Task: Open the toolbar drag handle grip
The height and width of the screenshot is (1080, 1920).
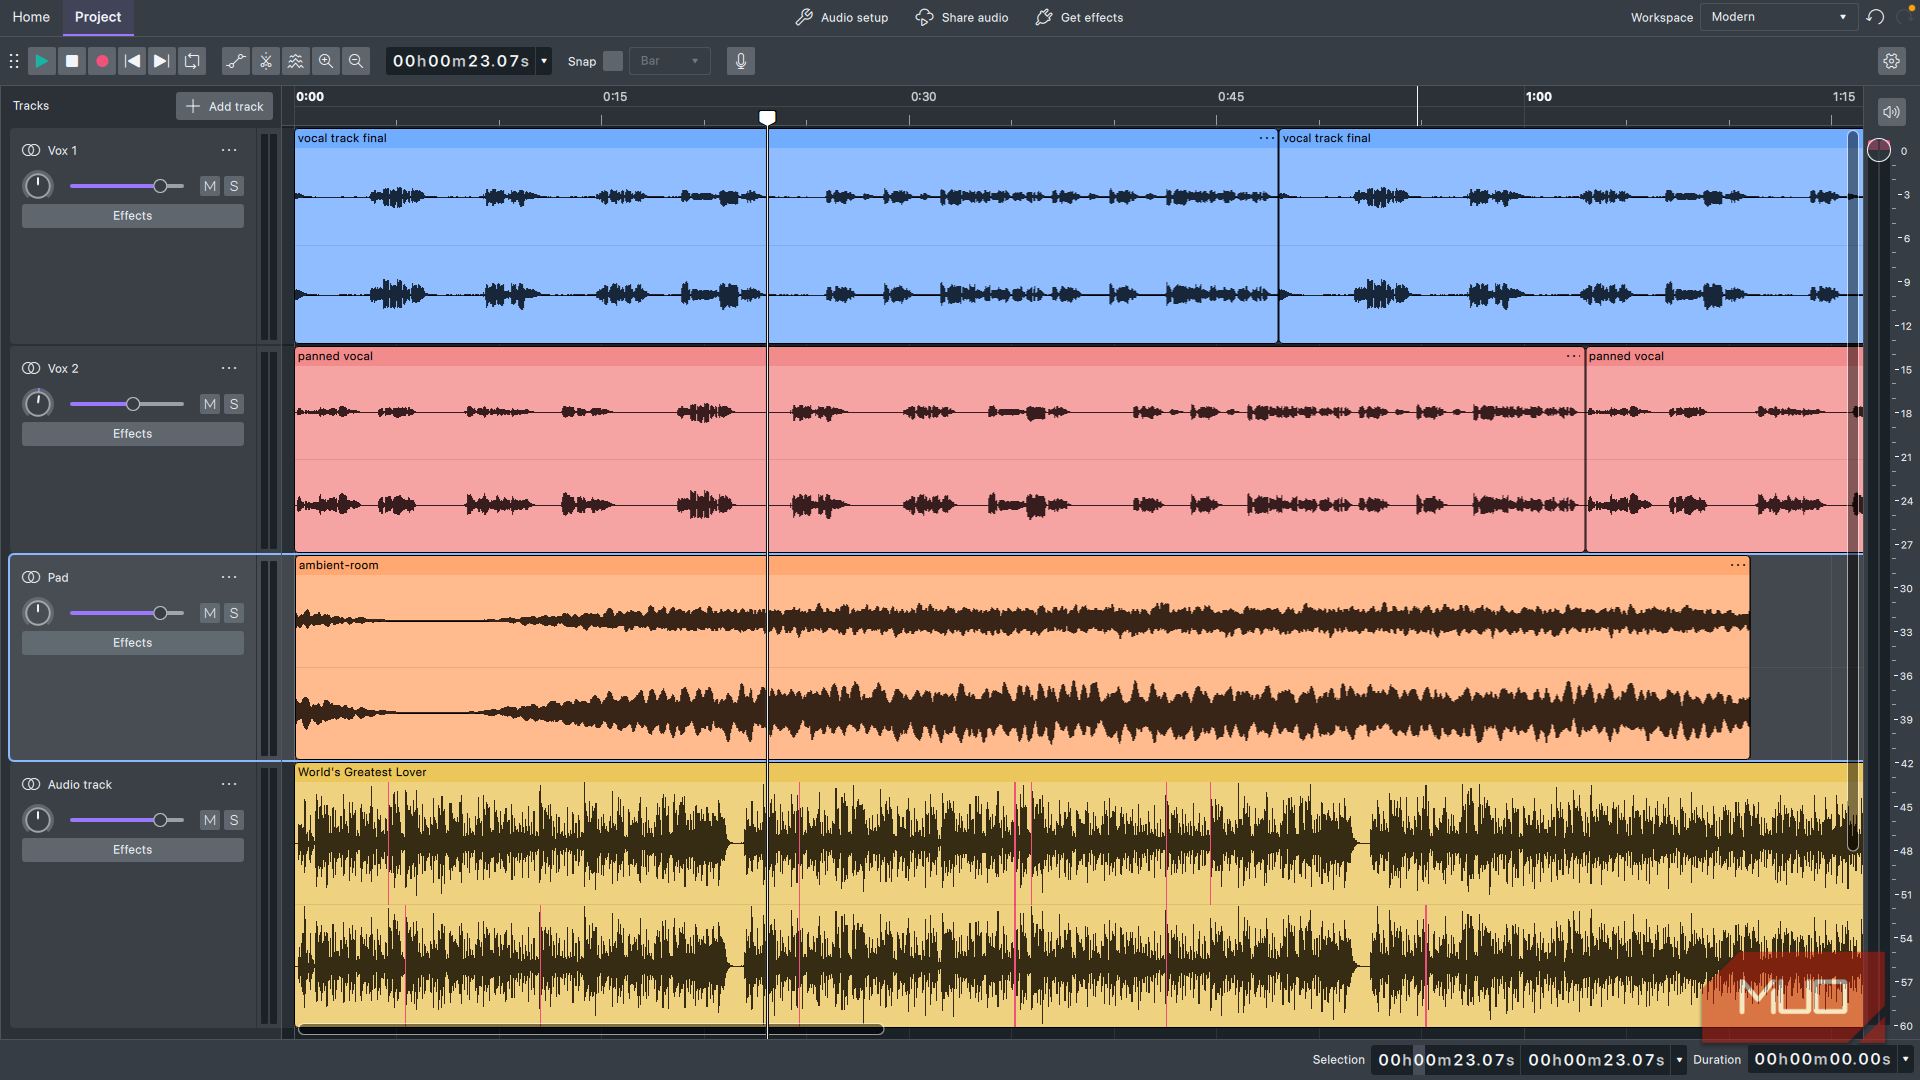Action: click(x=14, y=61)
